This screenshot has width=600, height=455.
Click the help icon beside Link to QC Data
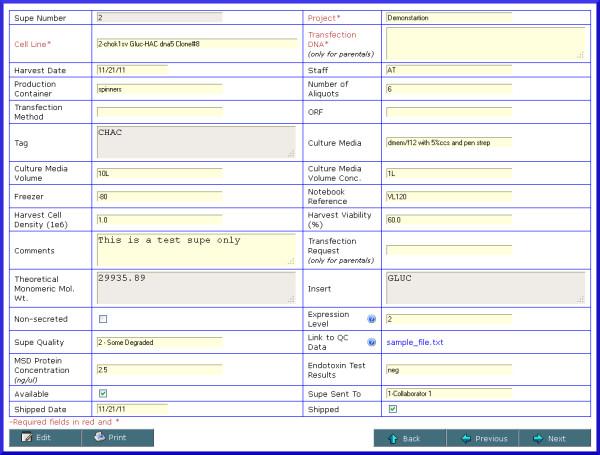(371, 342)
